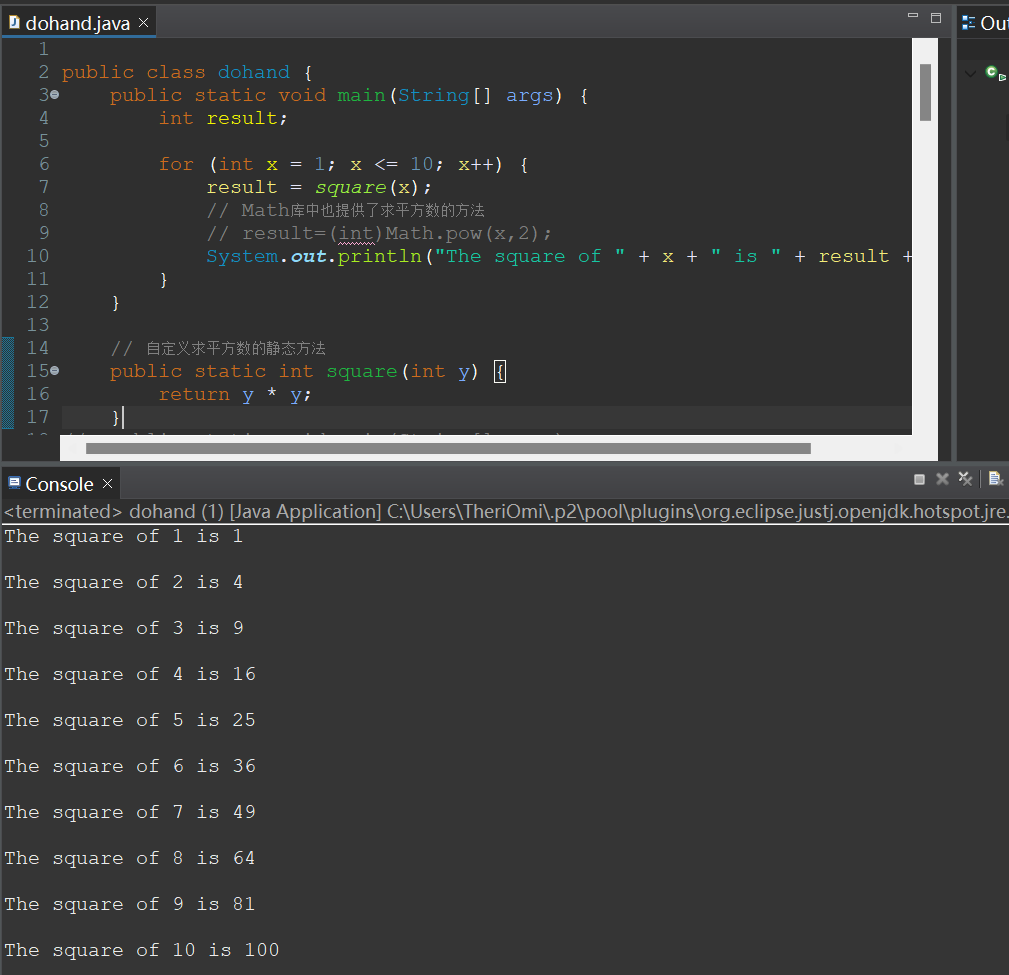Collapse the class node chevron in Outline
Screen dimensions: 1009x975
970,73
